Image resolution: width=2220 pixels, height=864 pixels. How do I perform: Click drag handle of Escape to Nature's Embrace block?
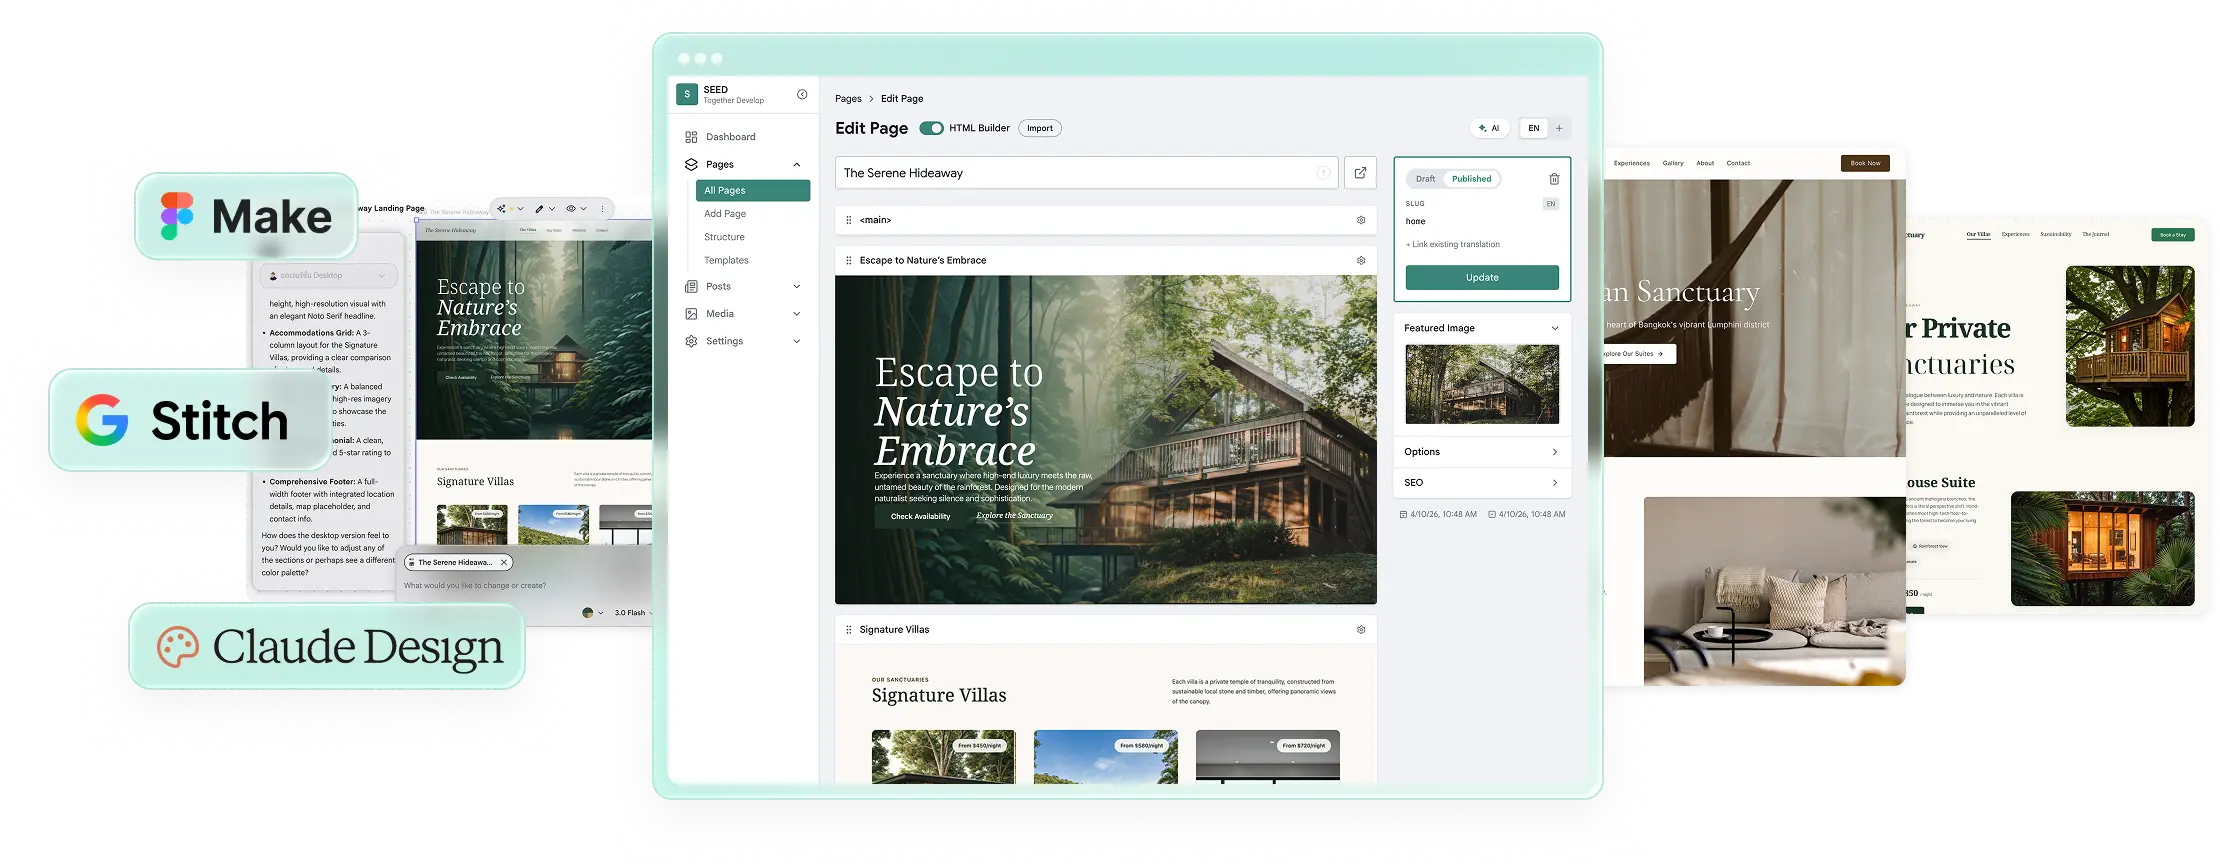point(849,260)
